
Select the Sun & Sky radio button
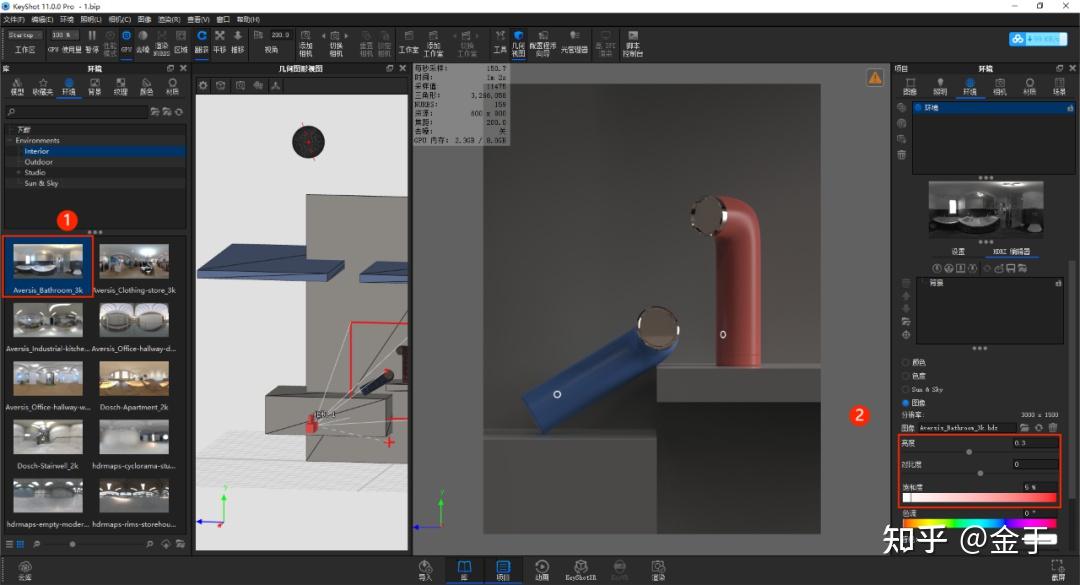[906, 389]
